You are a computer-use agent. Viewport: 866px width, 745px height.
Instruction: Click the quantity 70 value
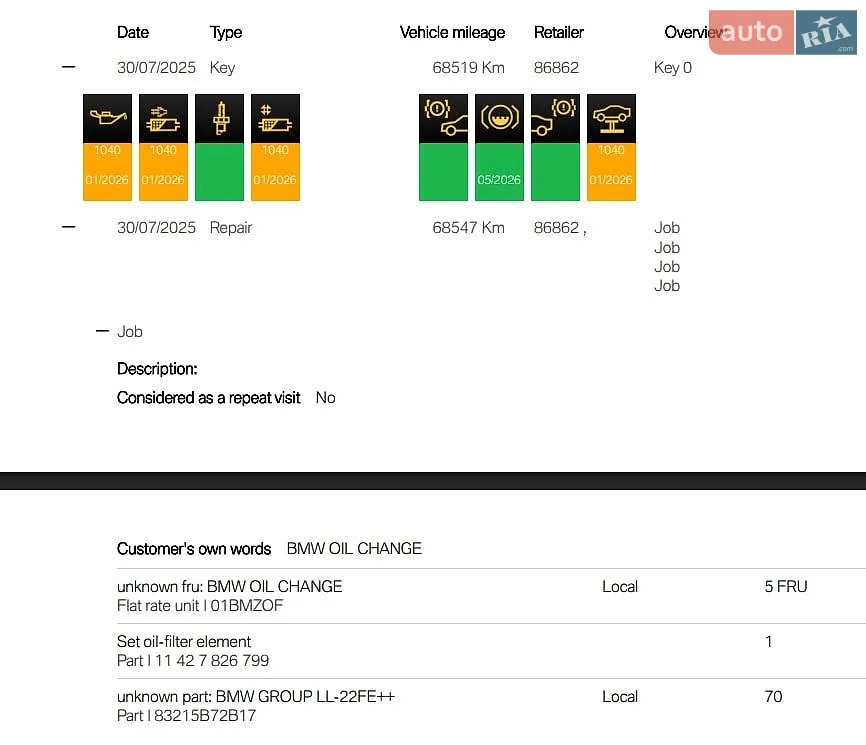[773, 696]
